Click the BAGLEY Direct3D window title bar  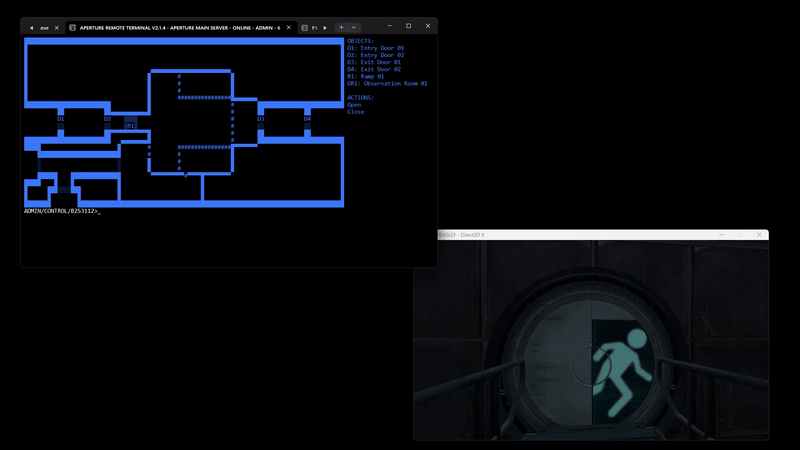tap(603, 235)
